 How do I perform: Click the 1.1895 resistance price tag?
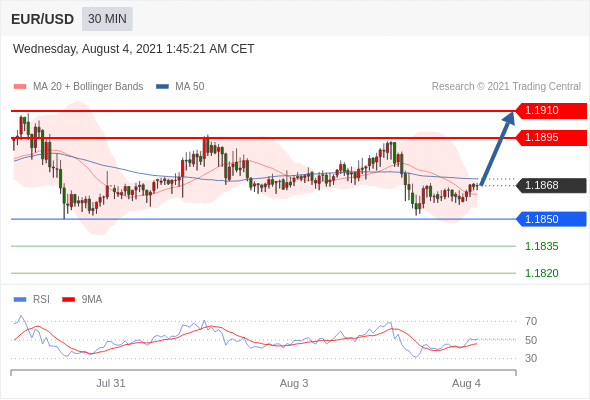pos(550,138)
